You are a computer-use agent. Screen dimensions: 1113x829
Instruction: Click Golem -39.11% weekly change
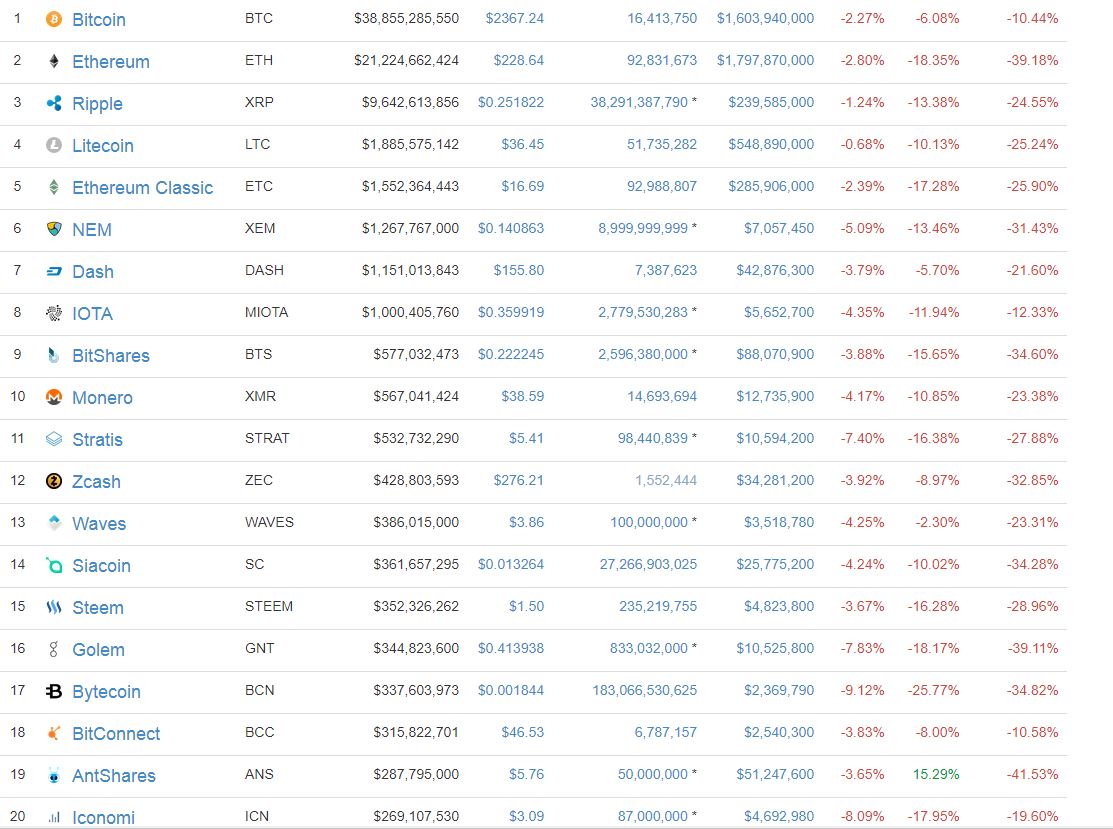point(1032,648)
